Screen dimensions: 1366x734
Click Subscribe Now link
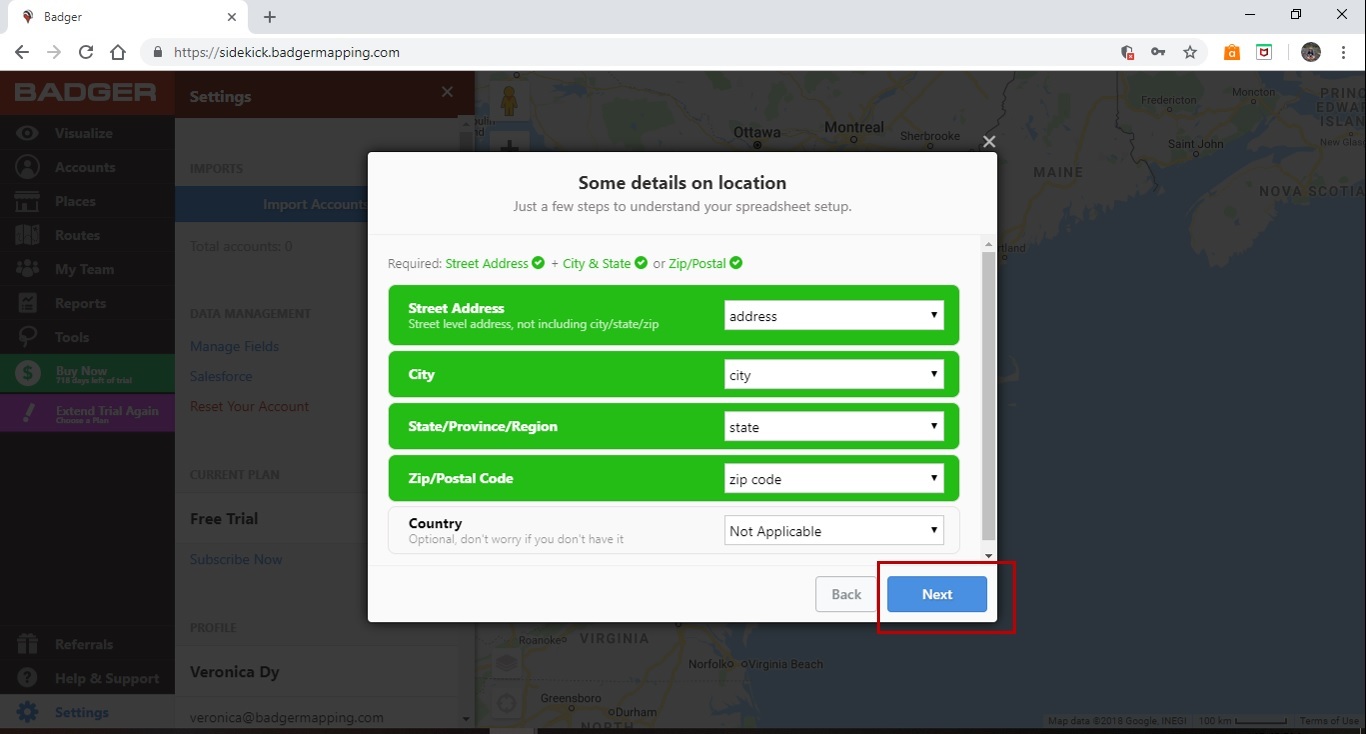tap(236, 559)
